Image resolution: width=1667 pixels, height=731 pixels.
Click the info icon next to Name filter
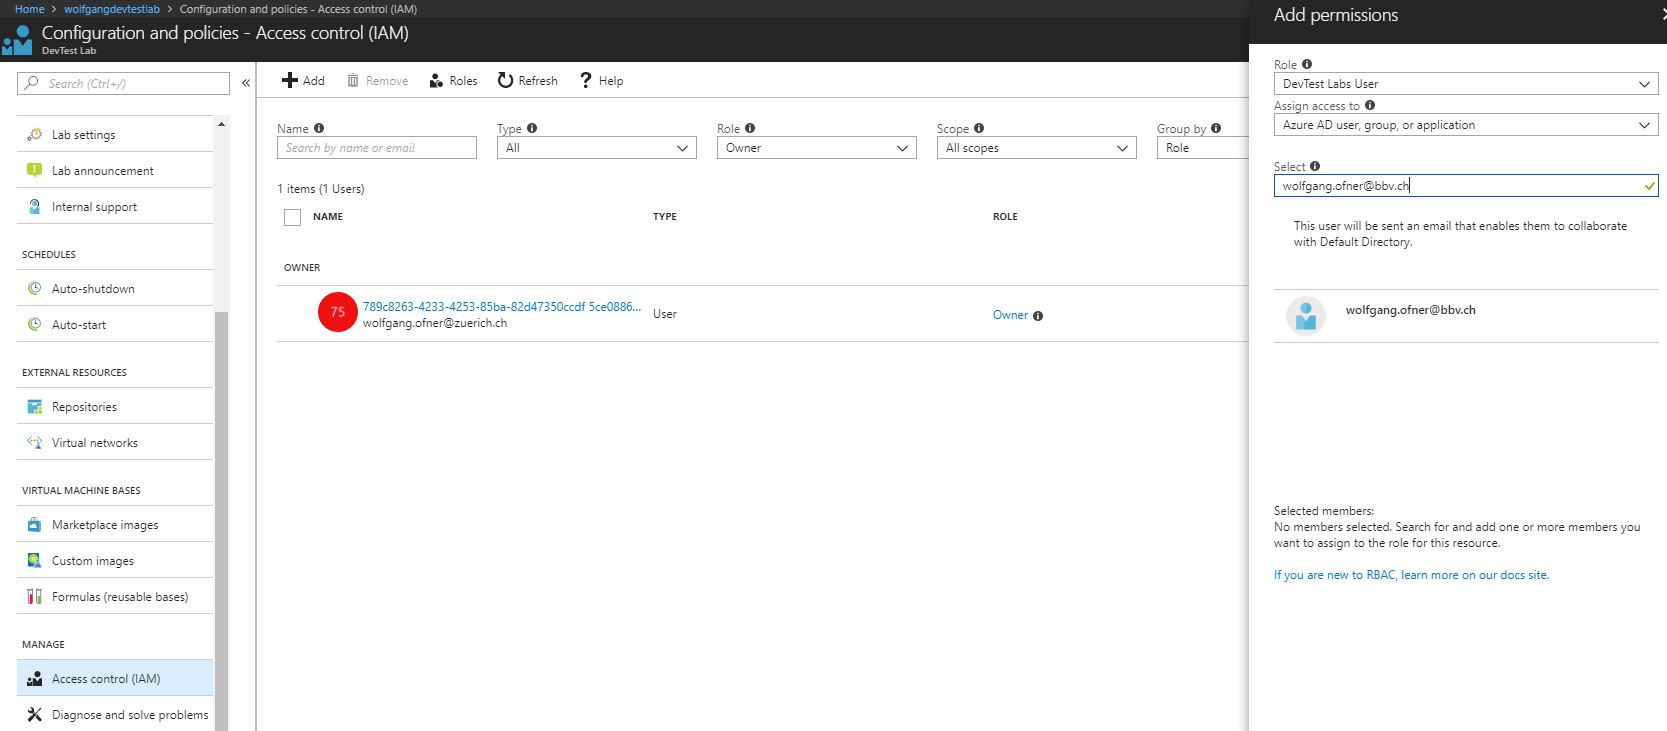click(x=319, y=128)
